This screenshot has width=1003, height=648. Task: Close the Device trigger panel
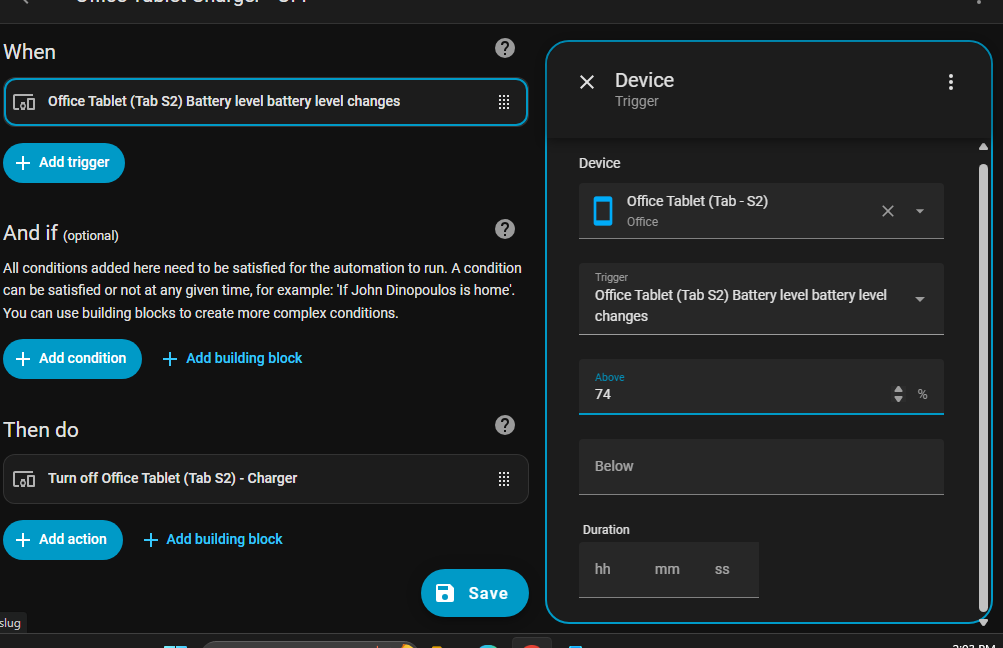point(587,82)
